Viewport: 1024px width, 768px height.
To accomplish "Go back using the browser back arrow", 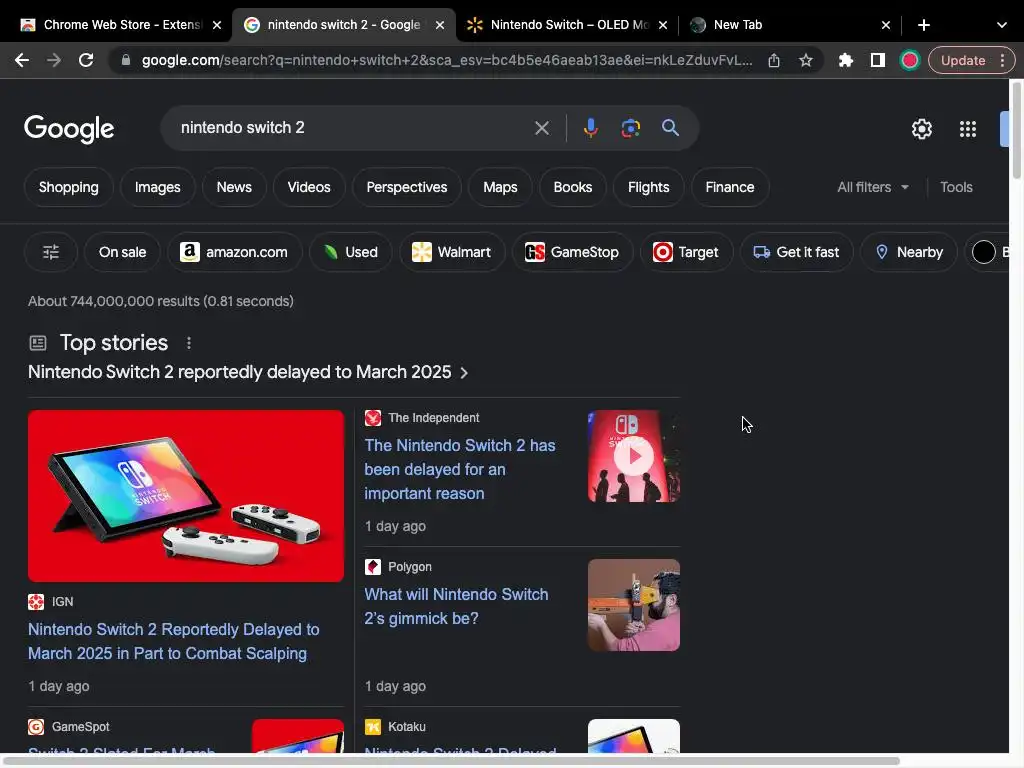I will click(22, 60).
